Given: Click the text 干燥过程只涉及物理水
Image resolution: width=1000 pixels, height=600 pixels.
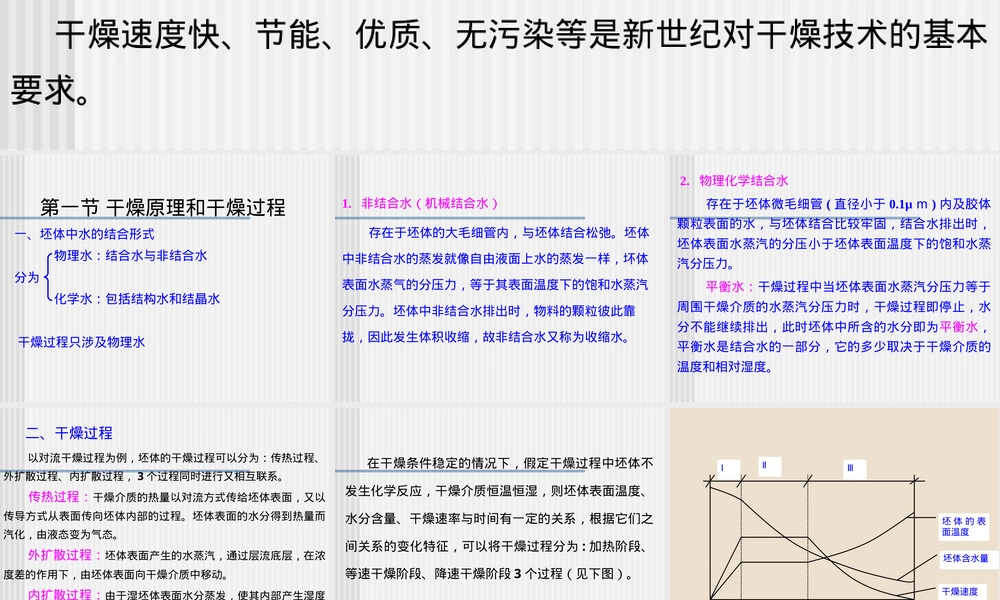Looking at the screenshot, I should coord(82,342).
